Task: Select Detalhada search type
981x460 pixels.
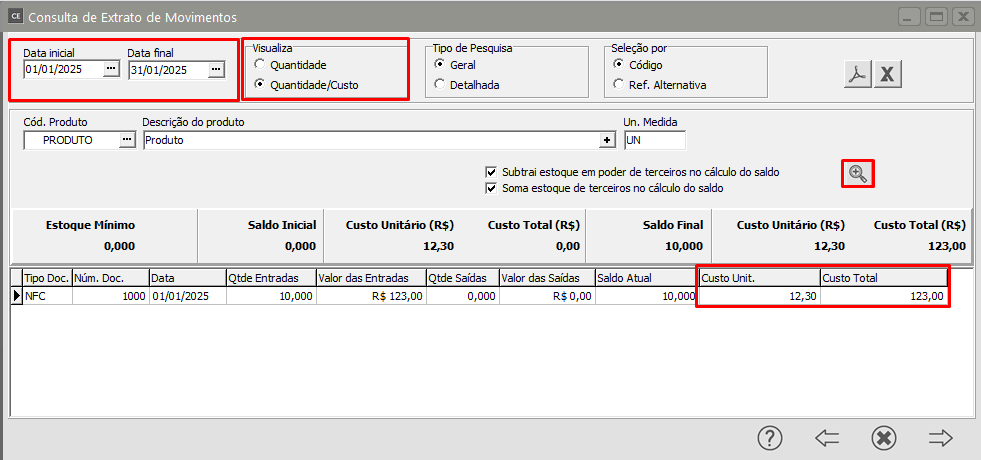Action: click(x=441, y=85)
